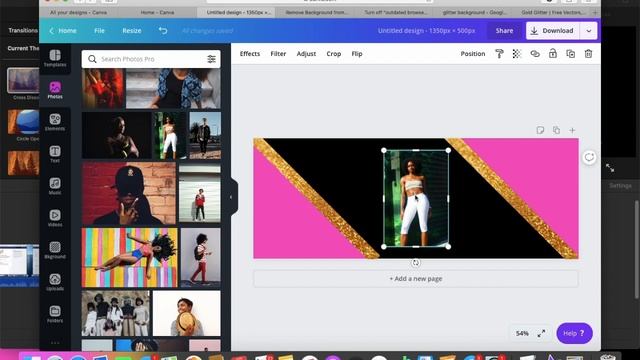640x360 pixels.
Task: Open the File menu
Action: pyautogui.click(x=99, y=31)
